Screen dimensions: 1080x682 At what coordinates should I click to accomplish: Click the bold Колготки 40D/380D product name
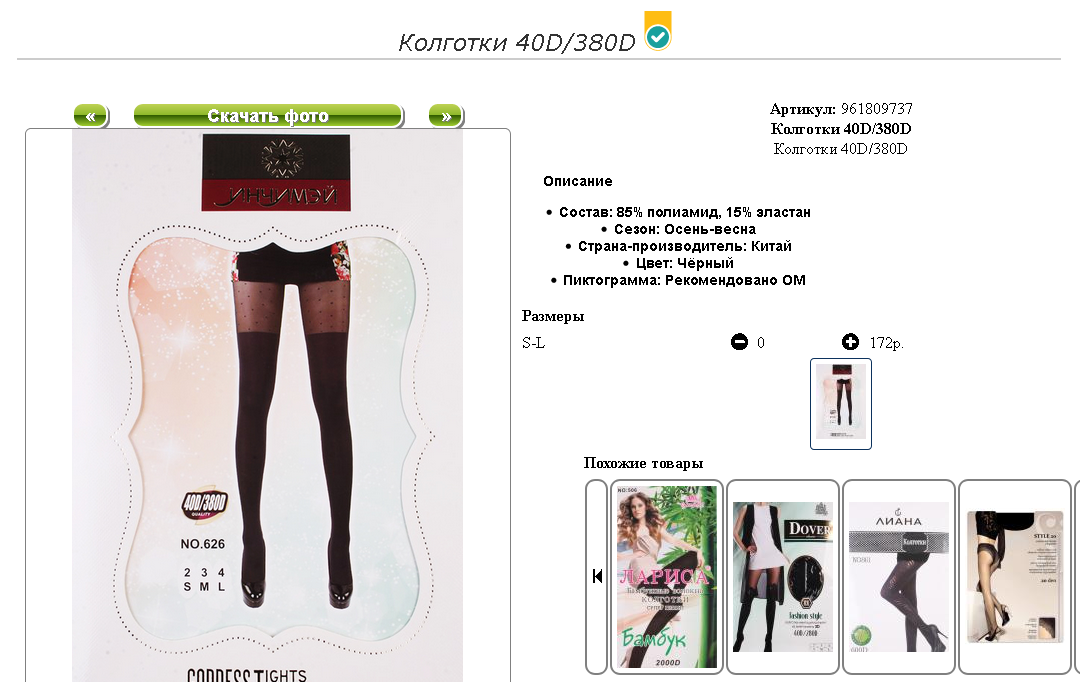[840, 129]
